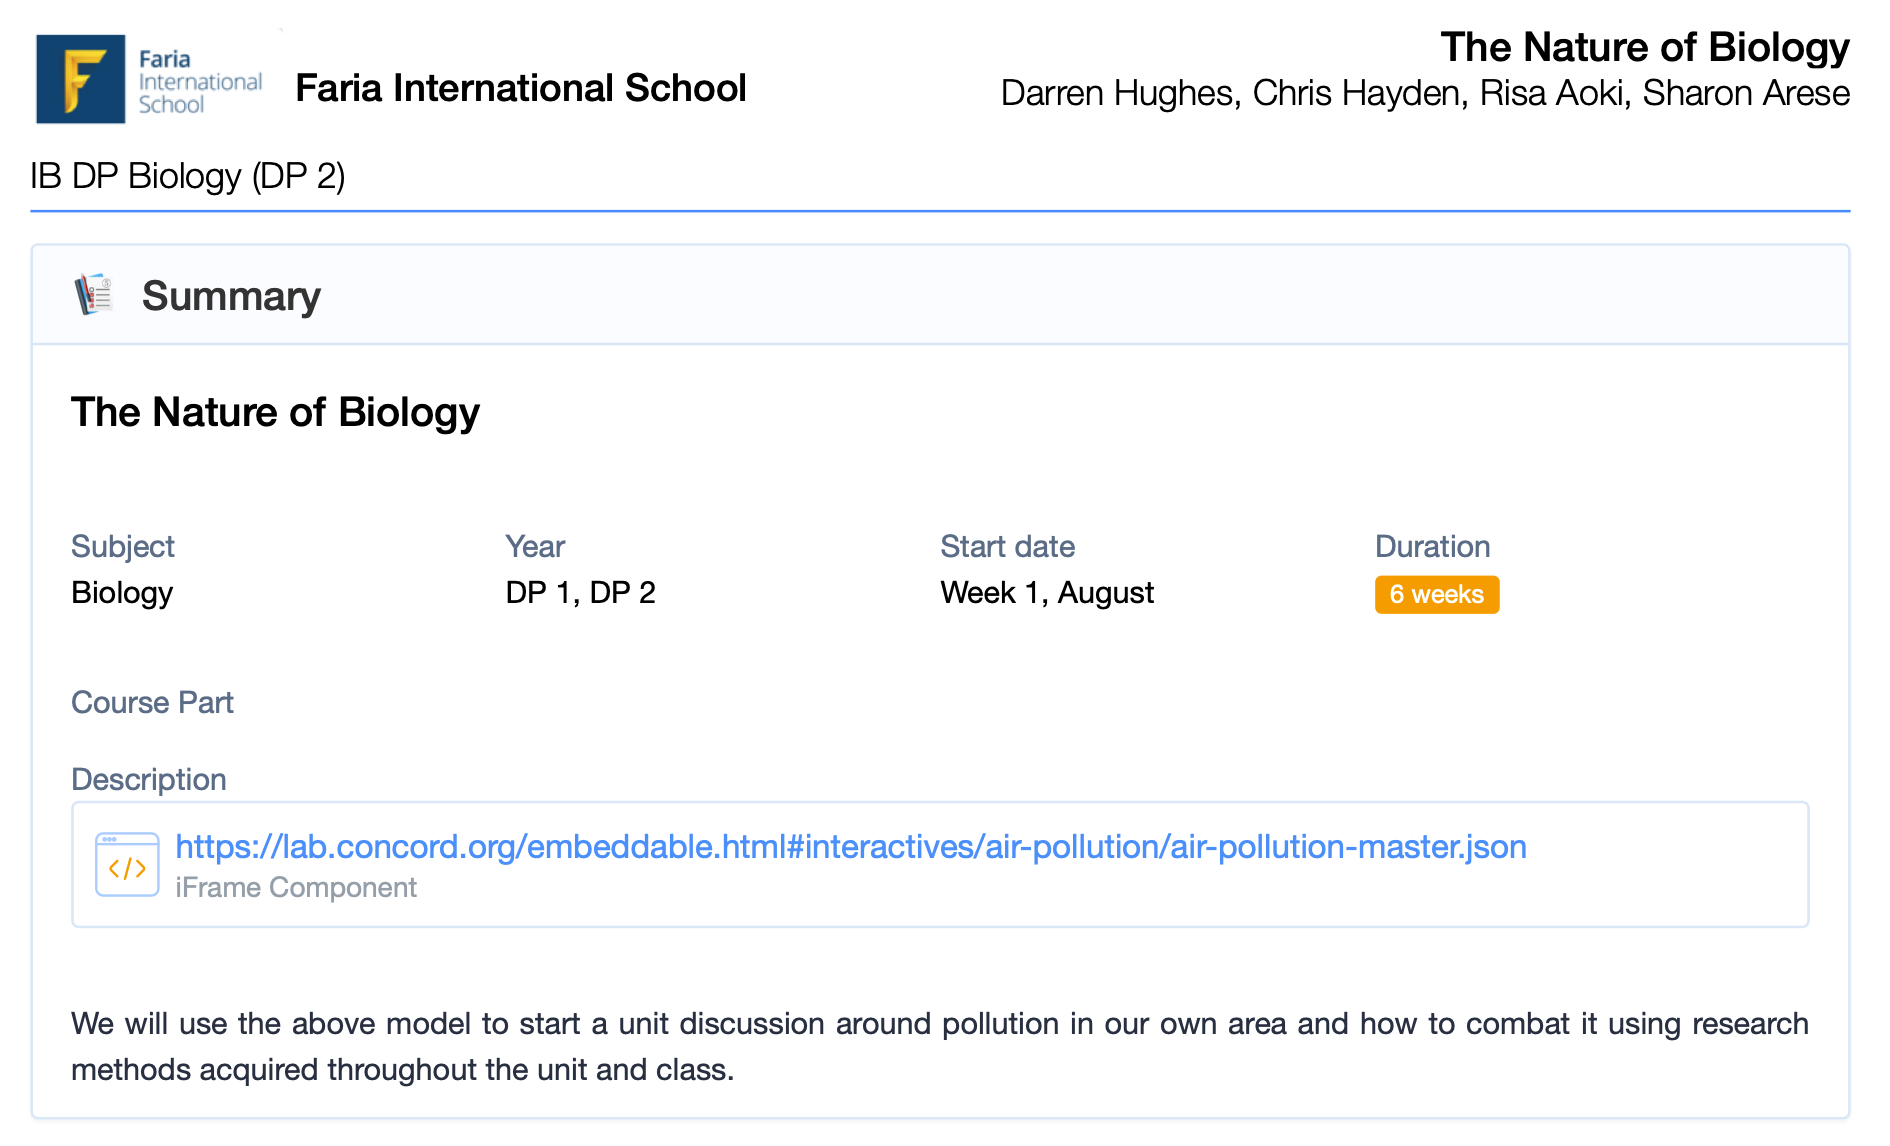The height and width of the screenshot is (1146, 1890).
Task: Click the Course Part label
Action: [x=152, y=702]
